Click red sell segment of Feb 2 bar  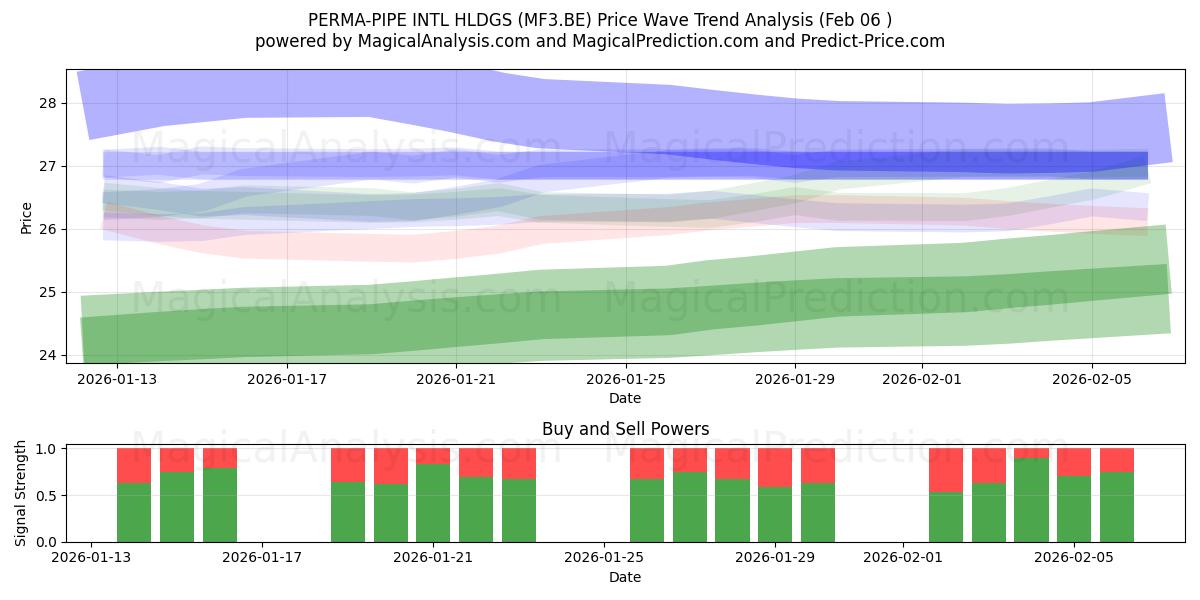[946, 470]
